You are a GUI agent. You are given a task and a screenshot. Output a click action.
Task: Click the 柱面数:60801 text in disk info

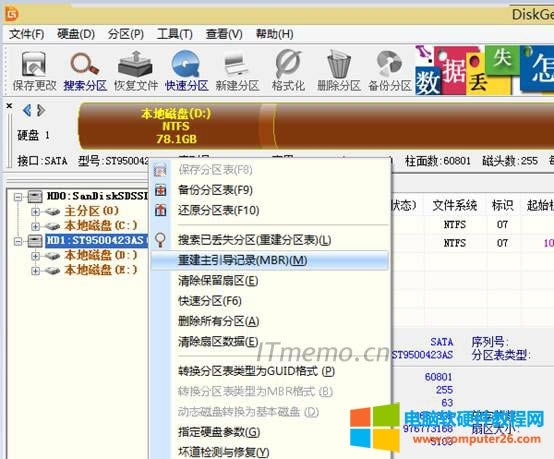(x=438, y=161)
